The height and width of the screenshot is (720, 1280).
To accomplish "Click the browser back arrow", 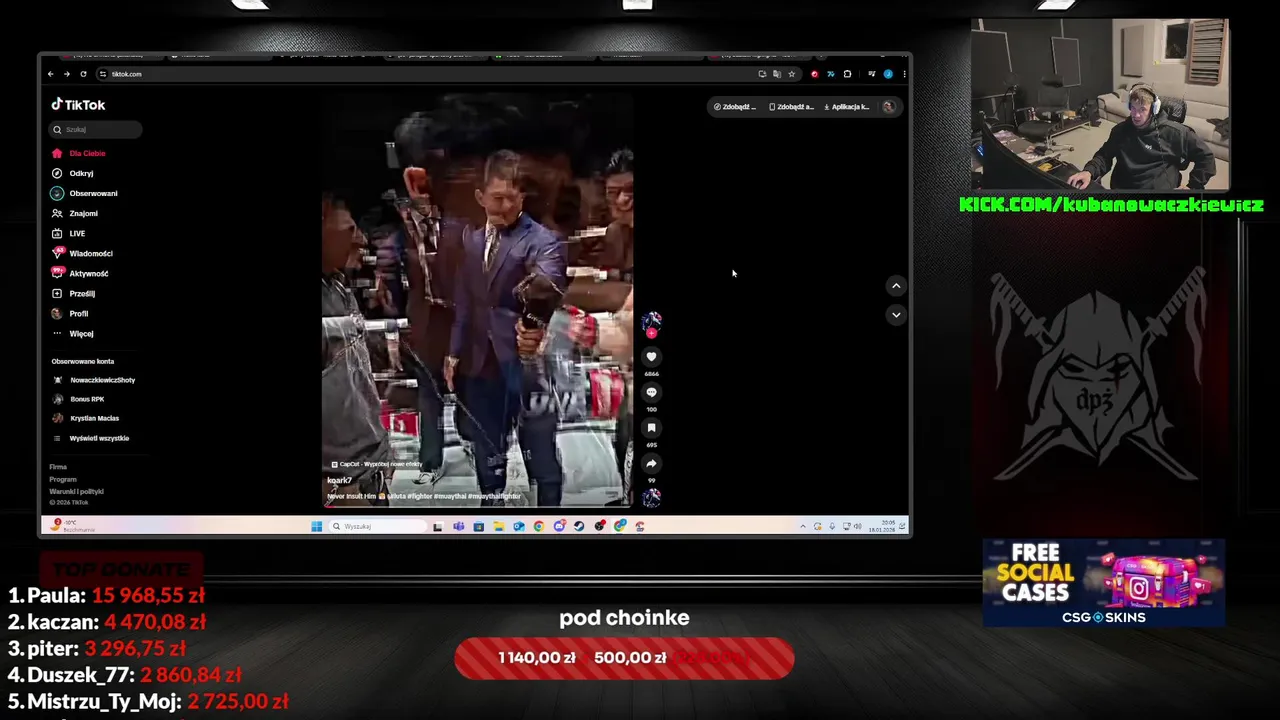I will (x=50, y=74).
